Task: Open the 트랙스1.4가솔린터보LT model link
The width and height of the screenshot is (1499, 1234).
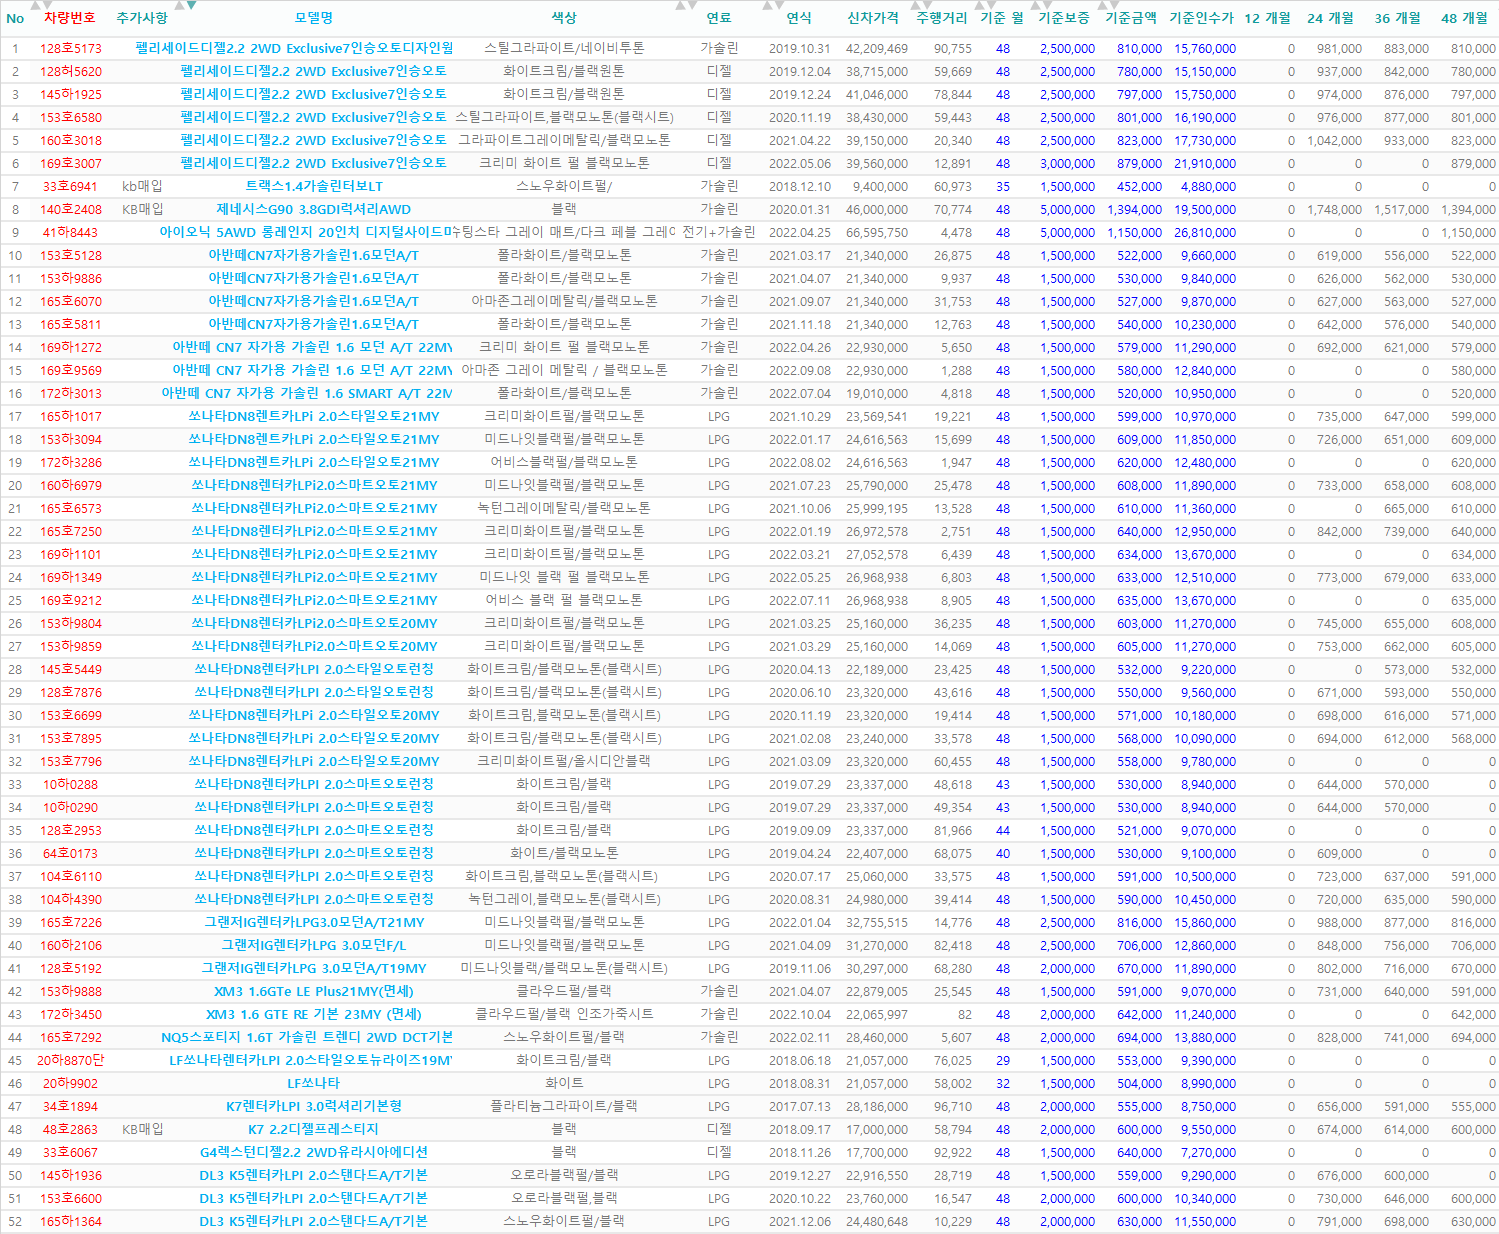Action: point(314,186)
